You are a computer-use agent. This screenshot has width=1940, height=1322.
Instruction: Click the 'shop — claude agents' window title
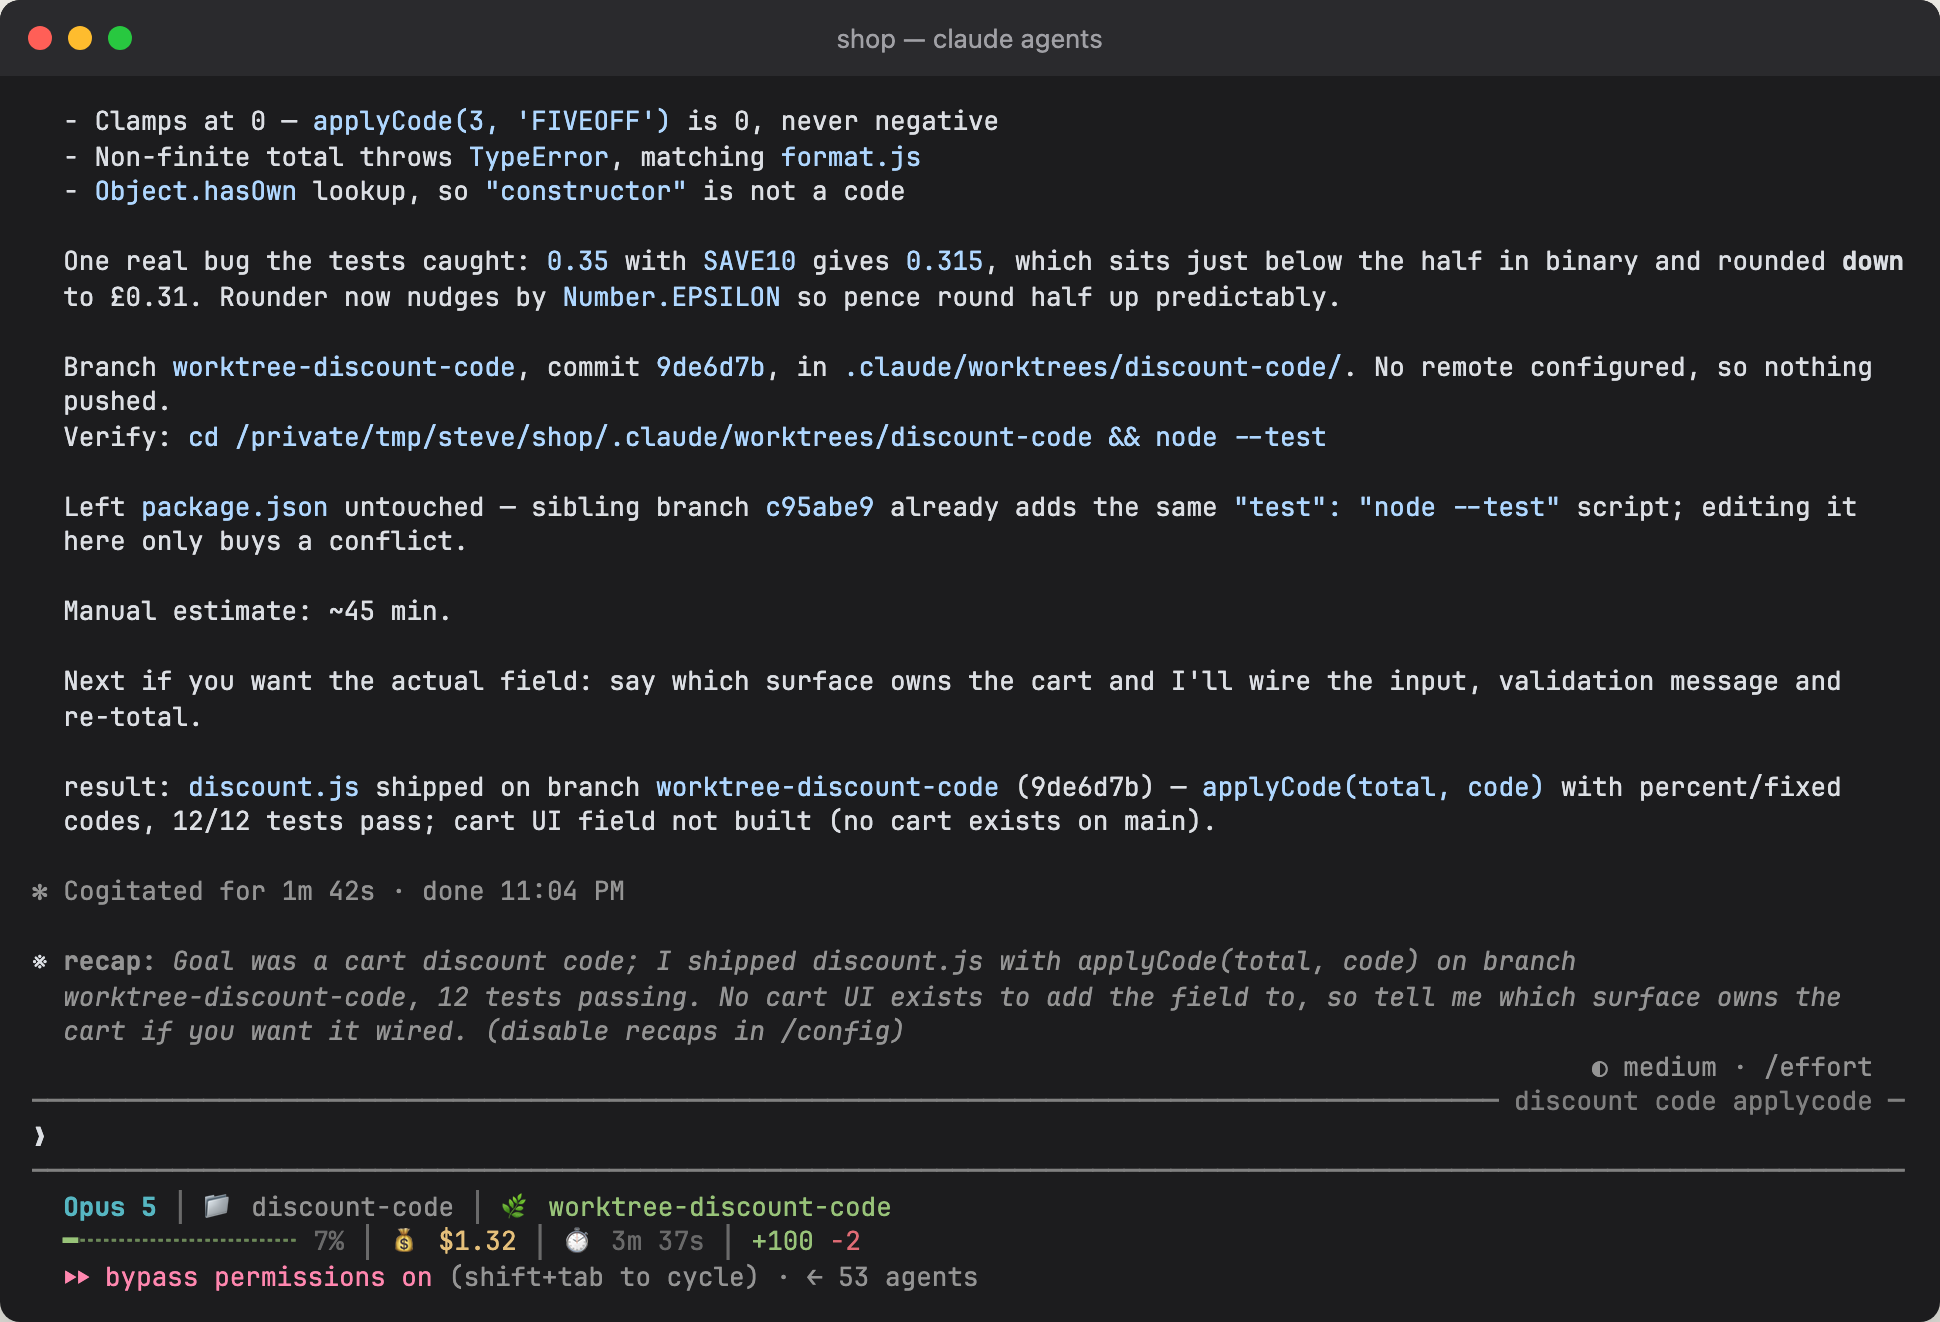969,39
